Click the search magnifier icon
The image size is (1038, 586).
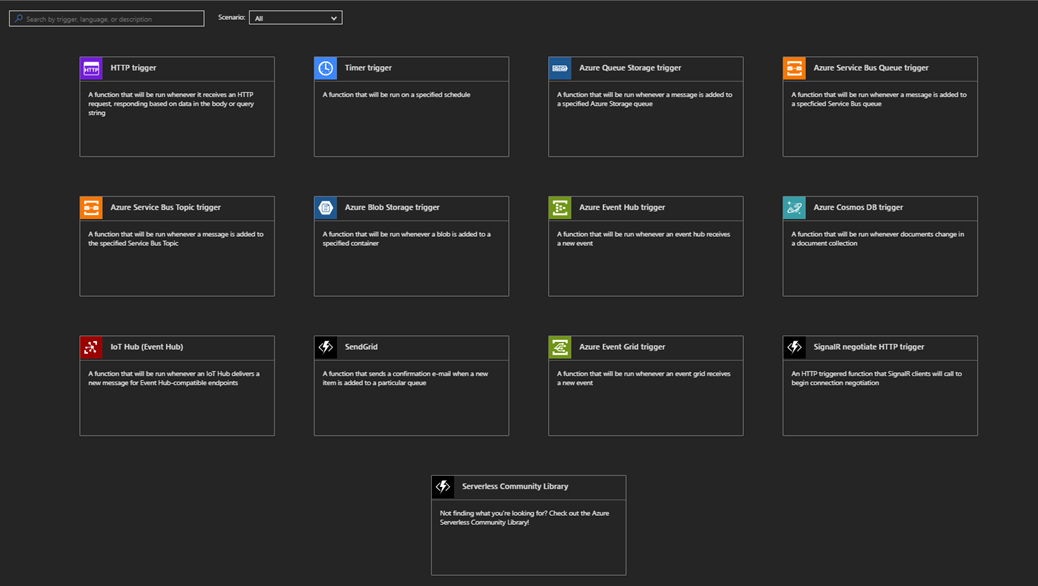(x=19, y=19)
